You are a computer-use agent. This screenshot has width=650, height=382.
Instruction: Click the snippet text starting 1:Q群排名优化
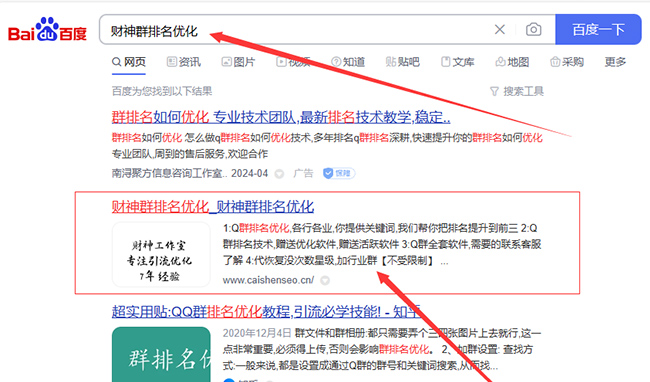pos(382,244)
